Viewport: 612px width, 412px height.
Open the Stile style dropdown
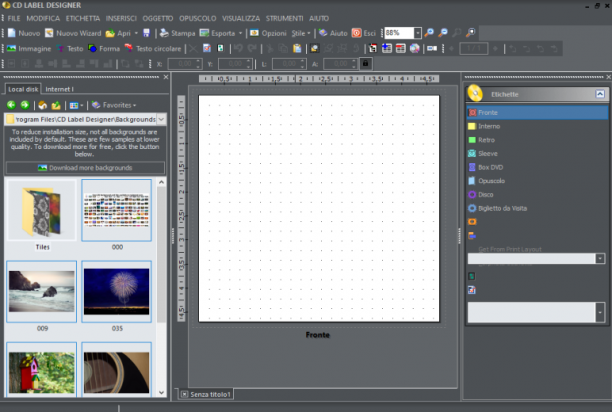pyautogui.click(x=301, y=33)
